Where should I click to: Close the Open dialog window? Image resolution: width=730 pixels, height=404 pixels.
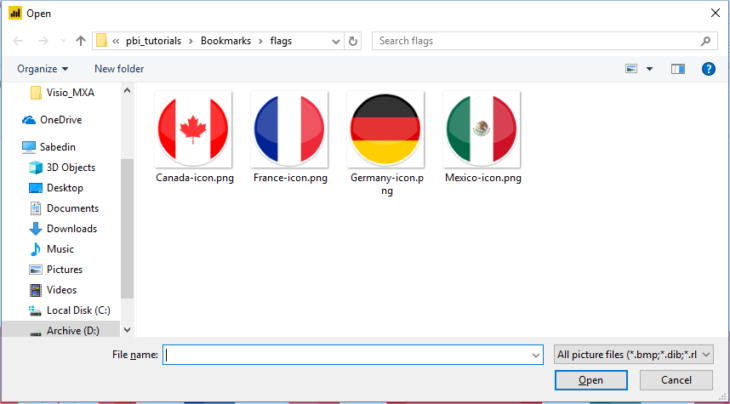716,13
